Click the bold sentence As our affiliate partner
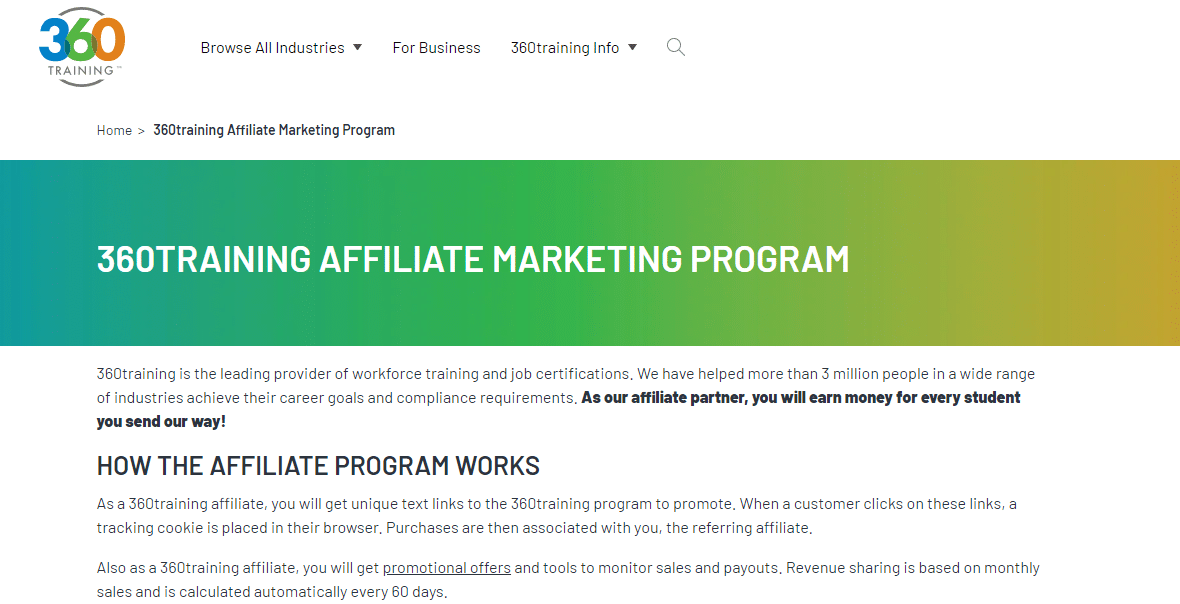 (558, 409)
